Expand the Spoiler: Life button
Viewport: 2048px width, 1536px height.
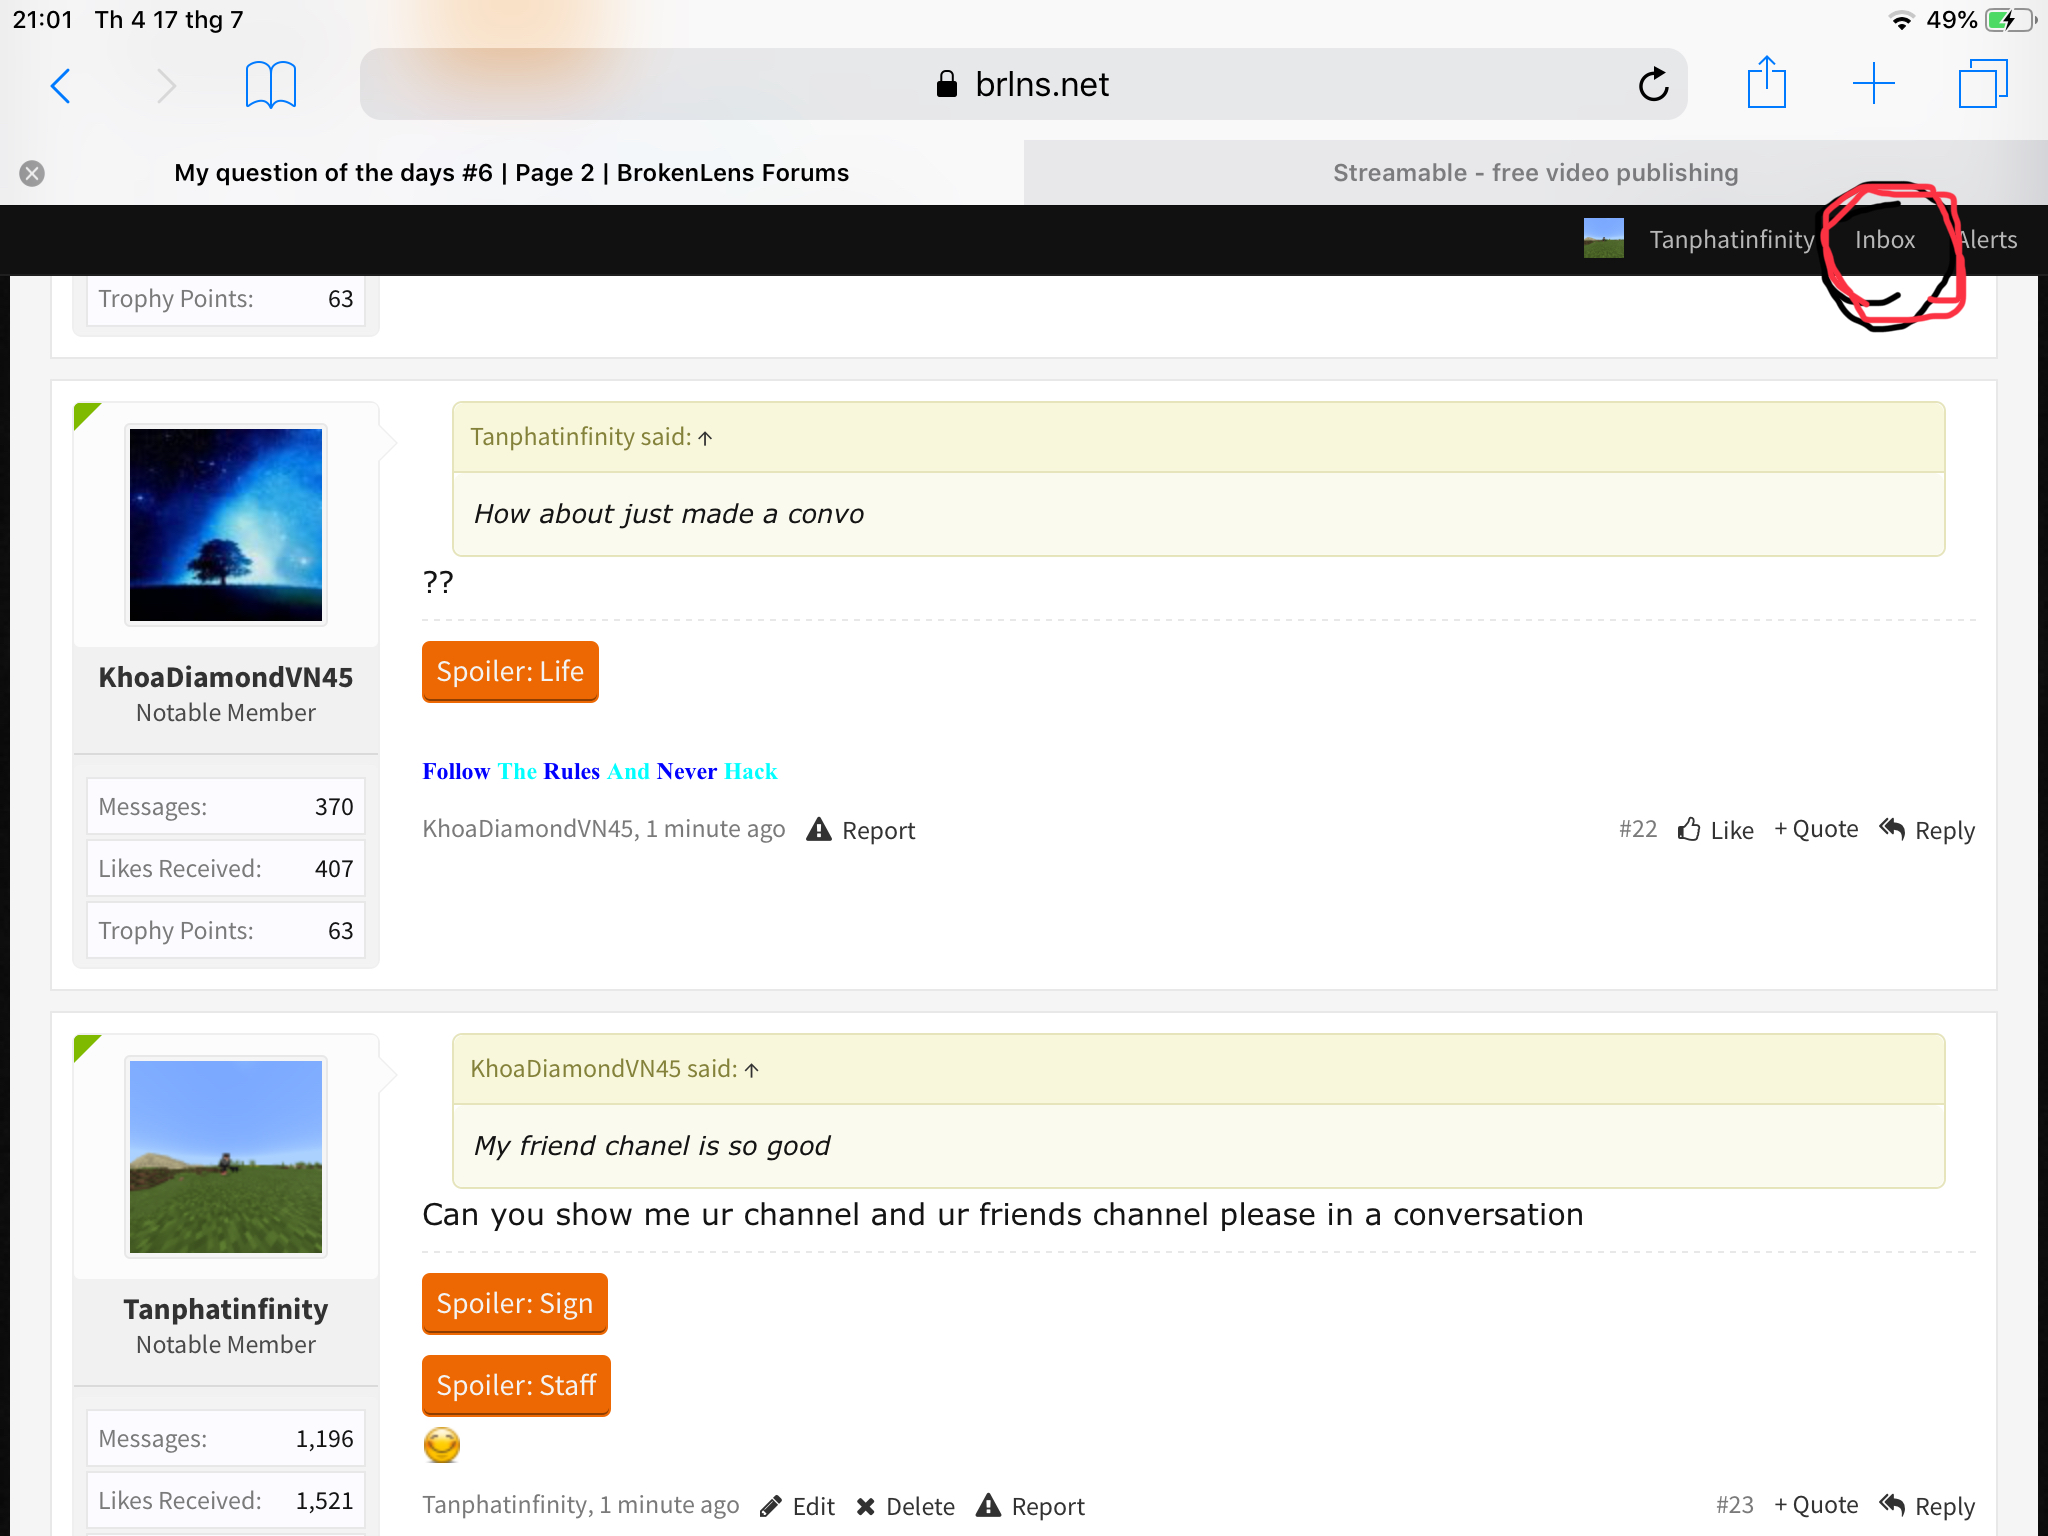[510, 672]
